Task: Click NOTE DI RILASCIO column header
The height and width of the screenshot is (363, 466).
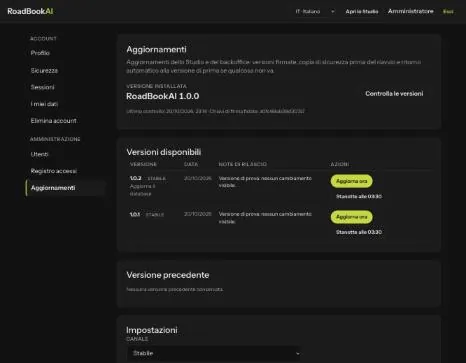Action: [x=242, y=164]
